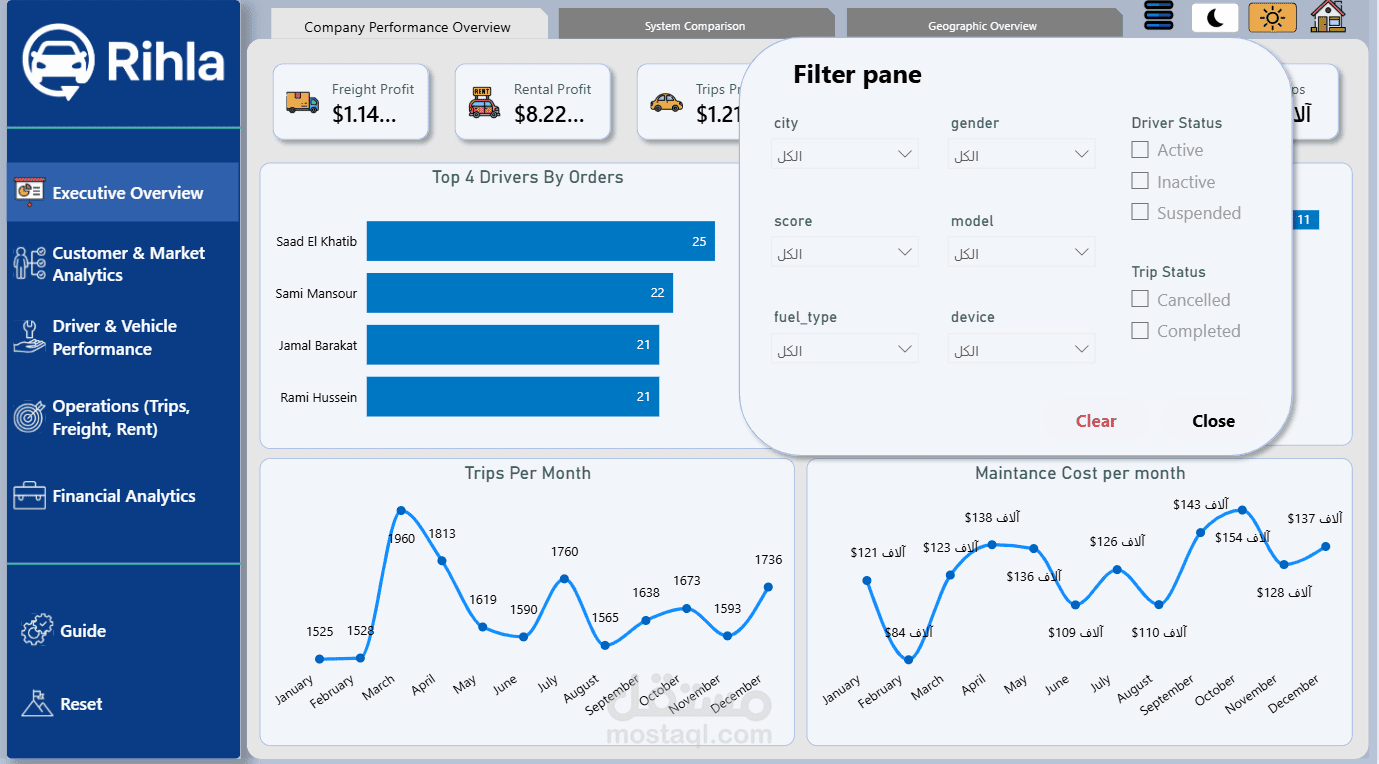Check the Completed trip status box
The width and height of the screenshot is (1379, 764).
1140,330
